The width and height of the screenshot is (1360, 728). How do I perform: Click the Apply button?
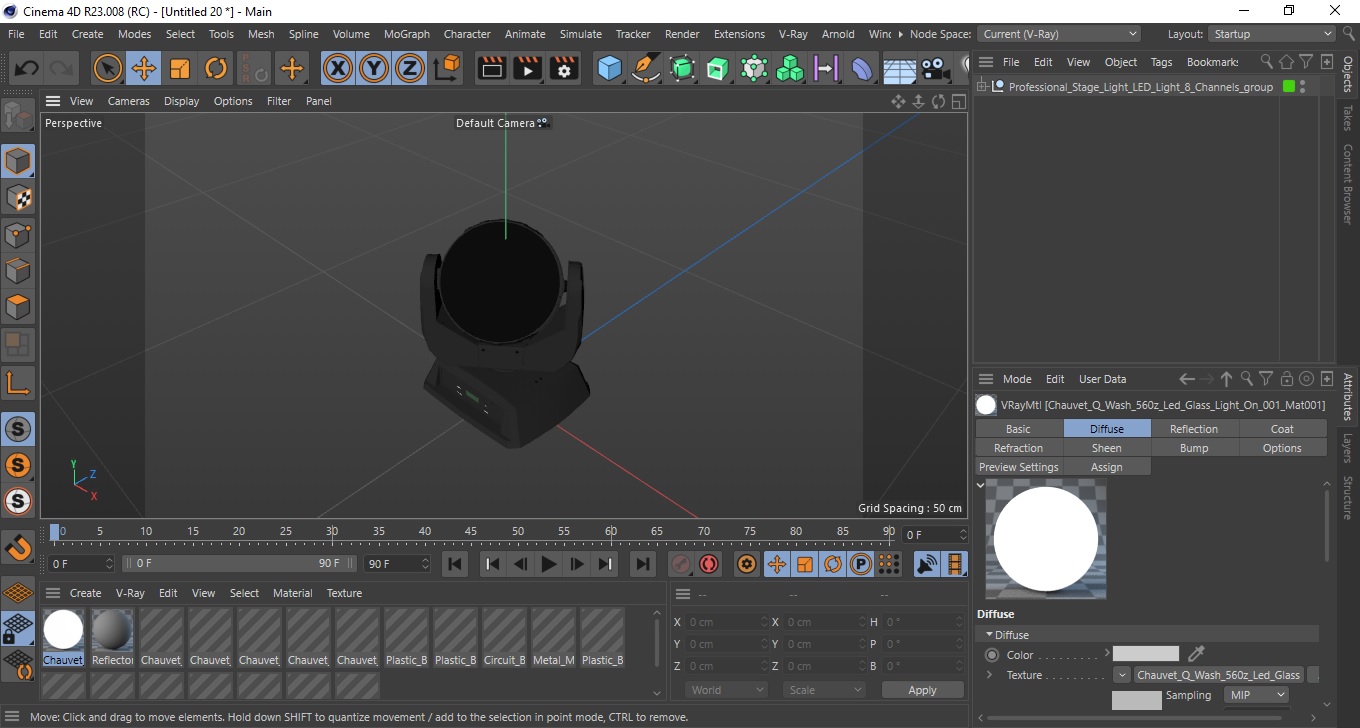[x=922, y=690]
